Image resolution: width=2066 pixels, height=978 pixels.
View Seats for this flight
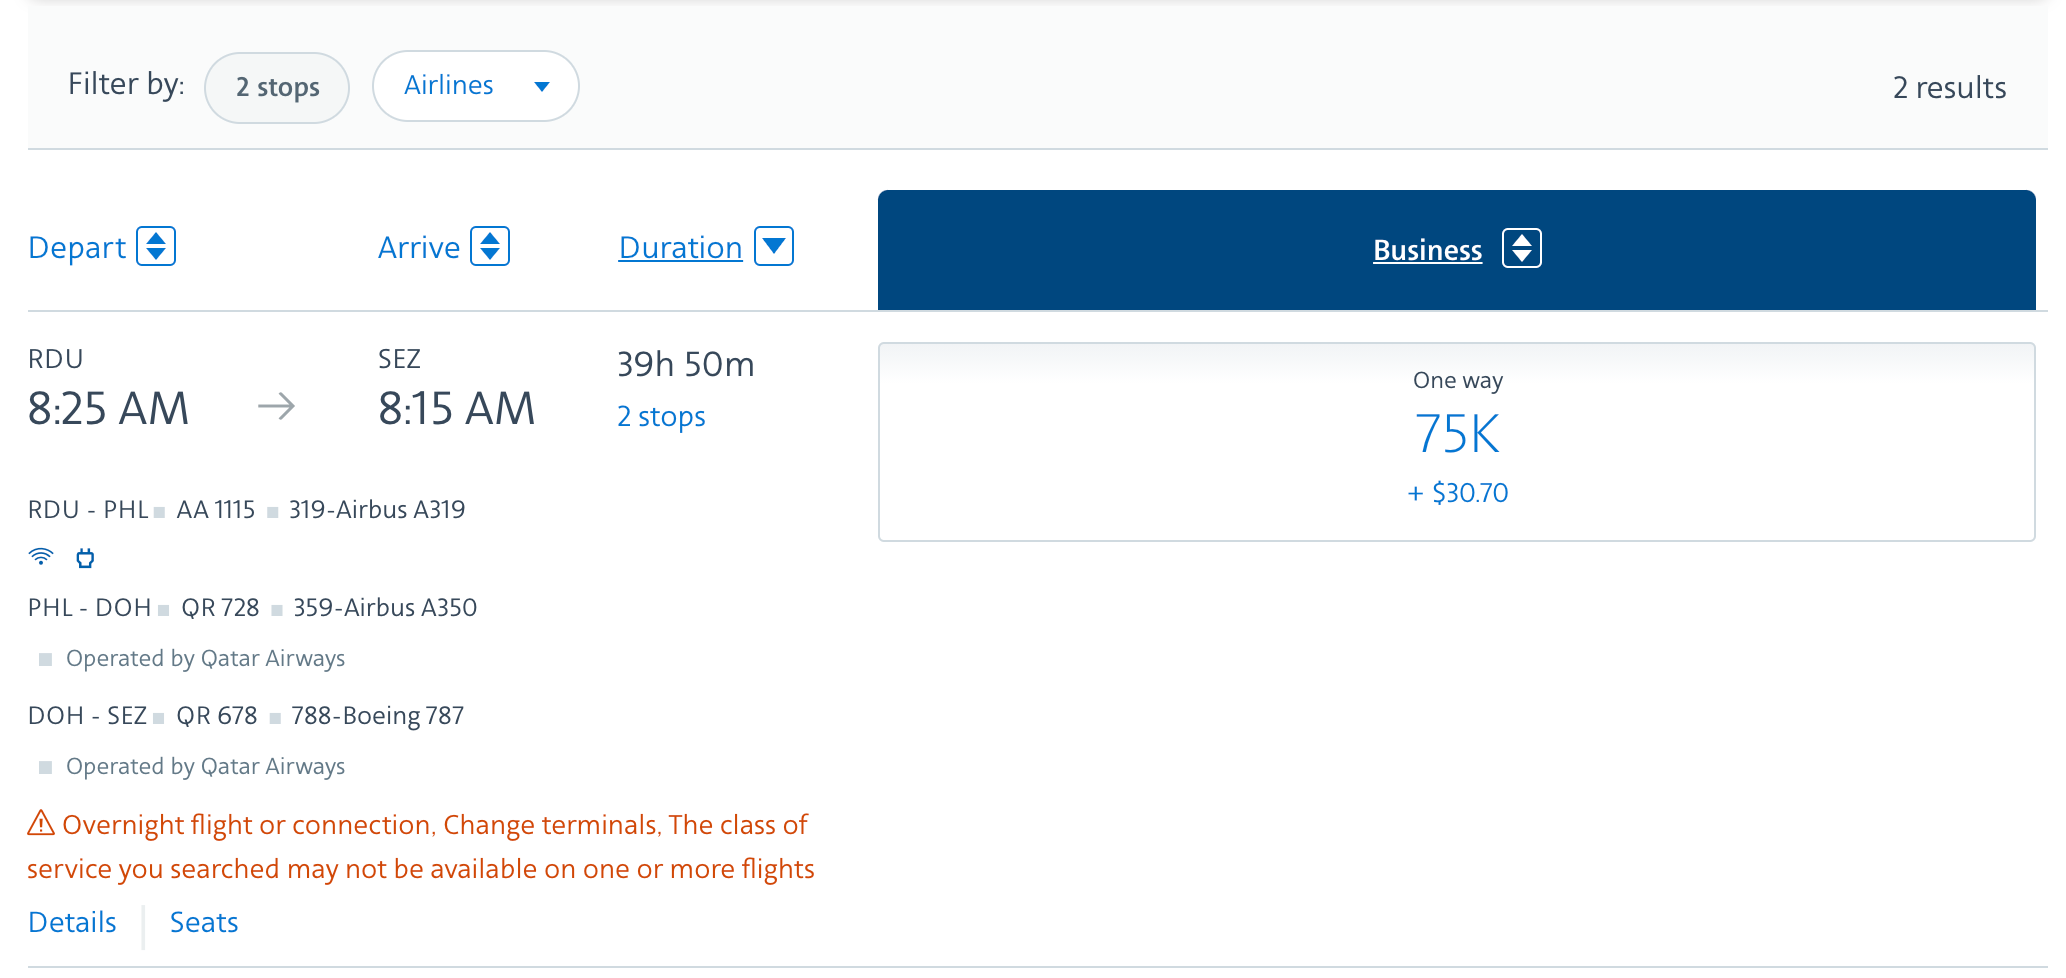point(203,922)
